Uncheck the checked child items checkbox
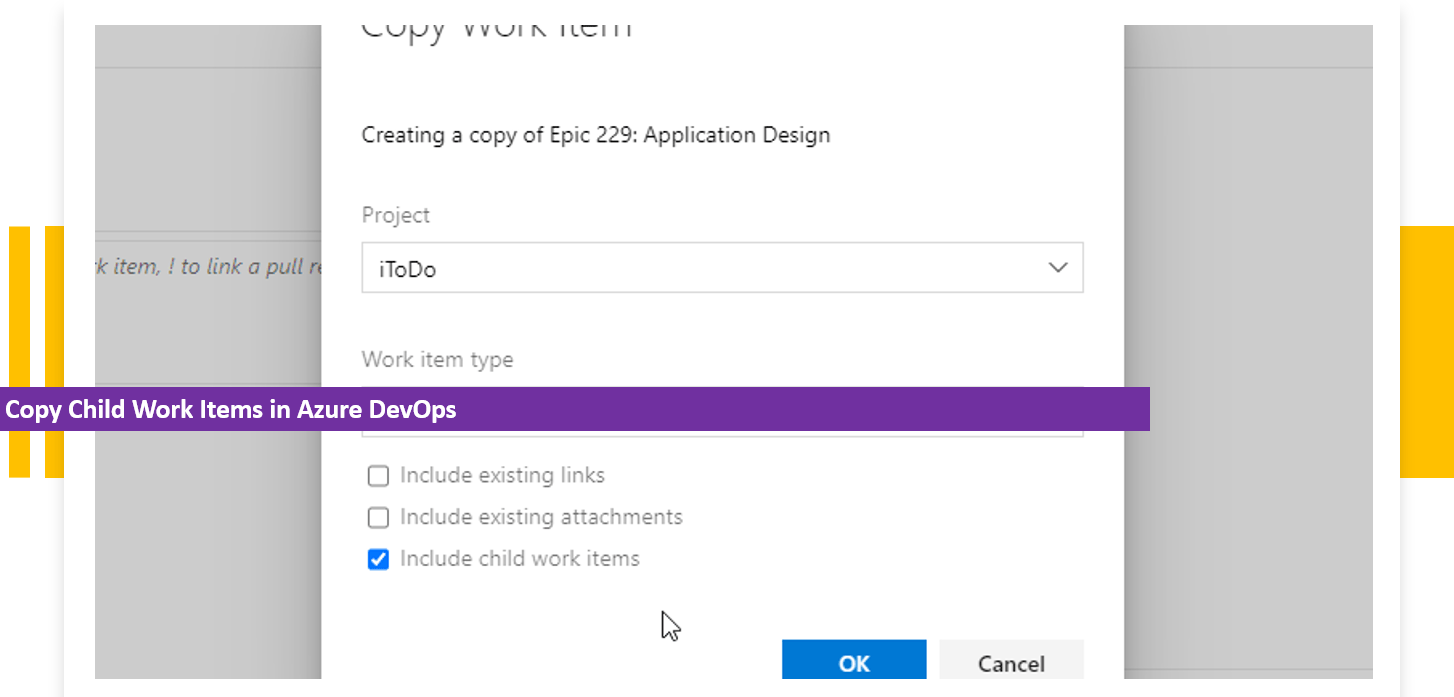1454x697 pixels. [x=378, y=559]
